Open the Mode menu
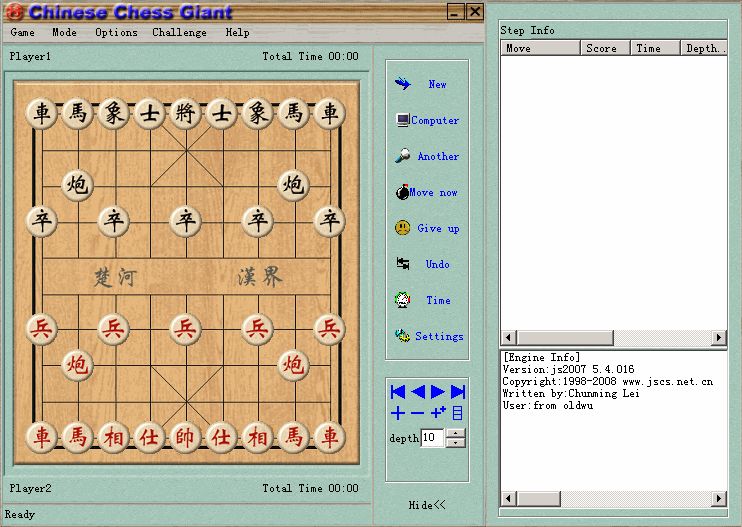This screenshot has width=742, height=527. 64,32
